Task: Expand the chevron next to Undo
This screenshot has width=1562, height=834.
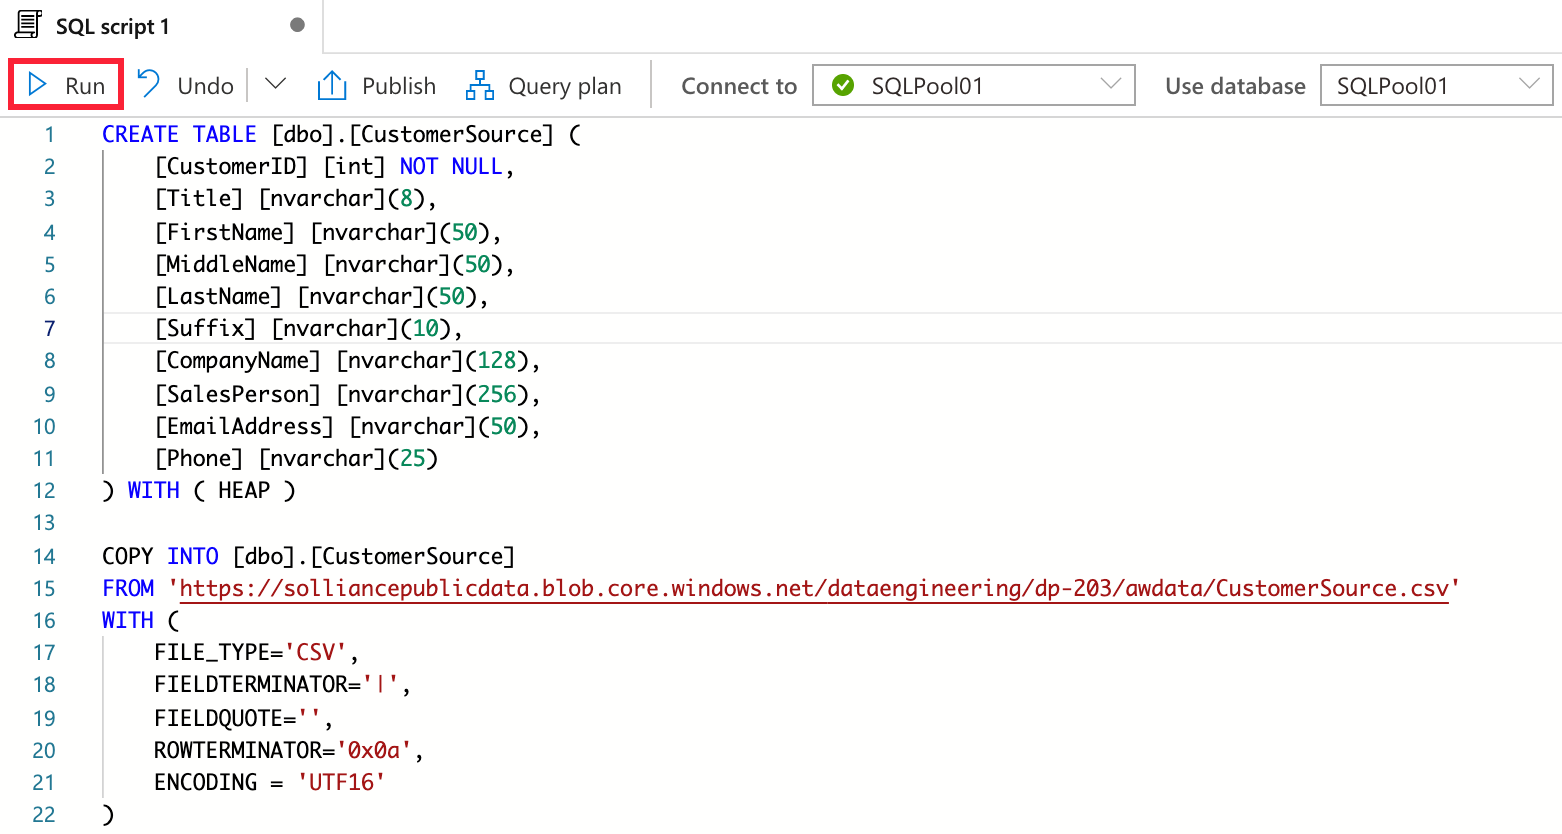Action: point(275,85)
